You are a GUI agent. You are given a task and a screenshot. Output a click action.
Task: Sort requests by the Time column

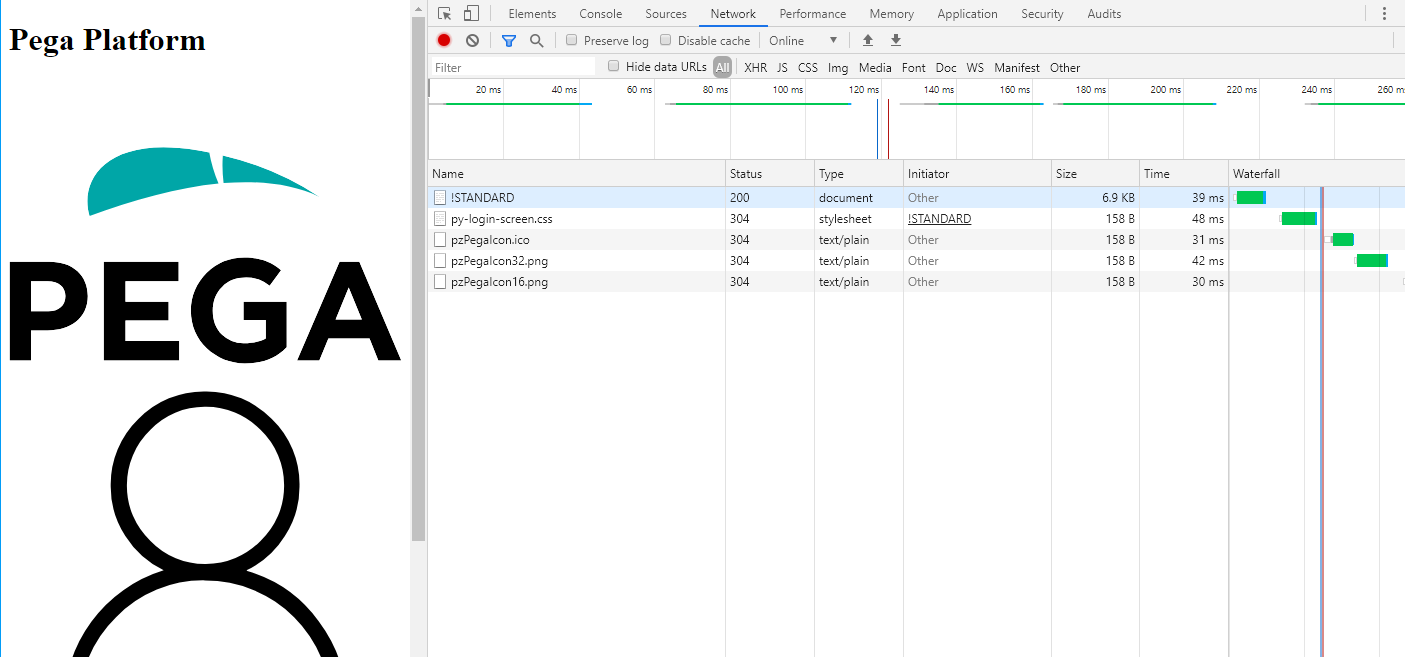pos(1184,174)
